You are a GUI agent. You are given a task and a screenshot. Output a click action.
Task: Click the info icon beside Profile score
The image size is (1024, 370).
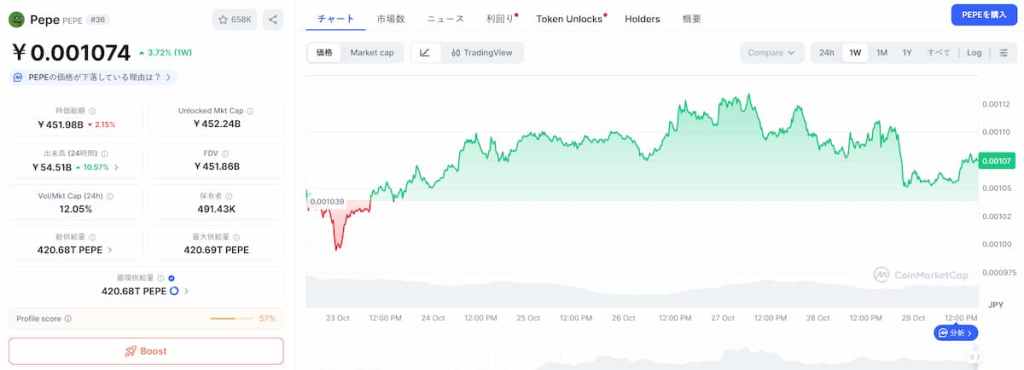click(x=68, y=319)
